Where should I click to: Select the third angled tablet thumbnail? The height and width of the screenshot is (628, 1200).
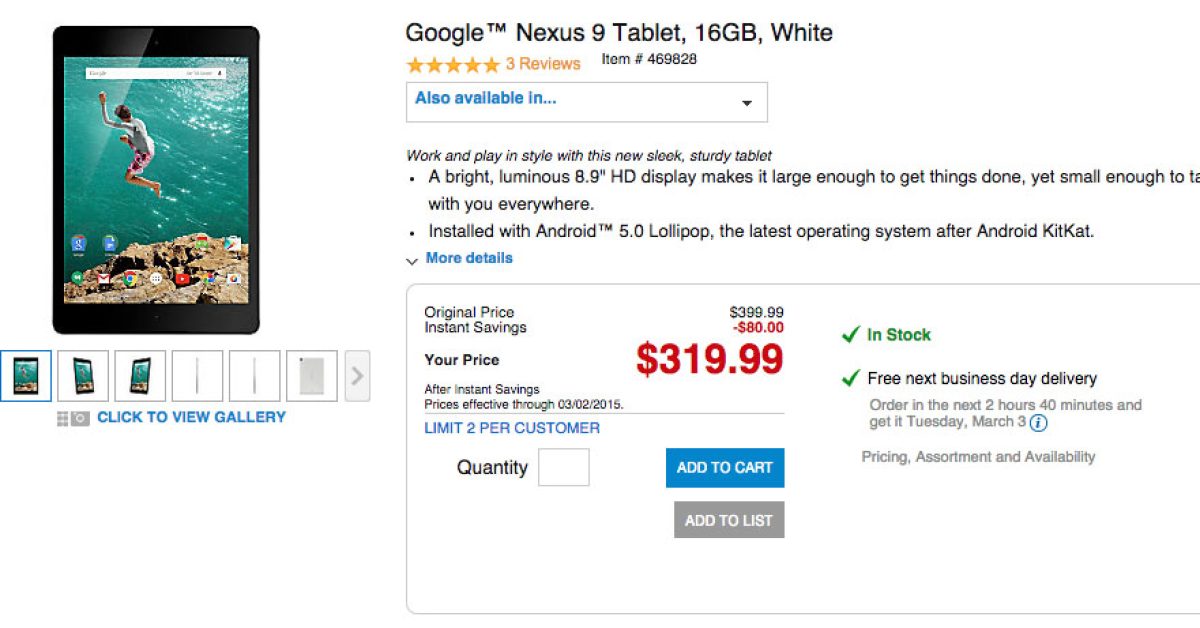[x=140, y=376]
